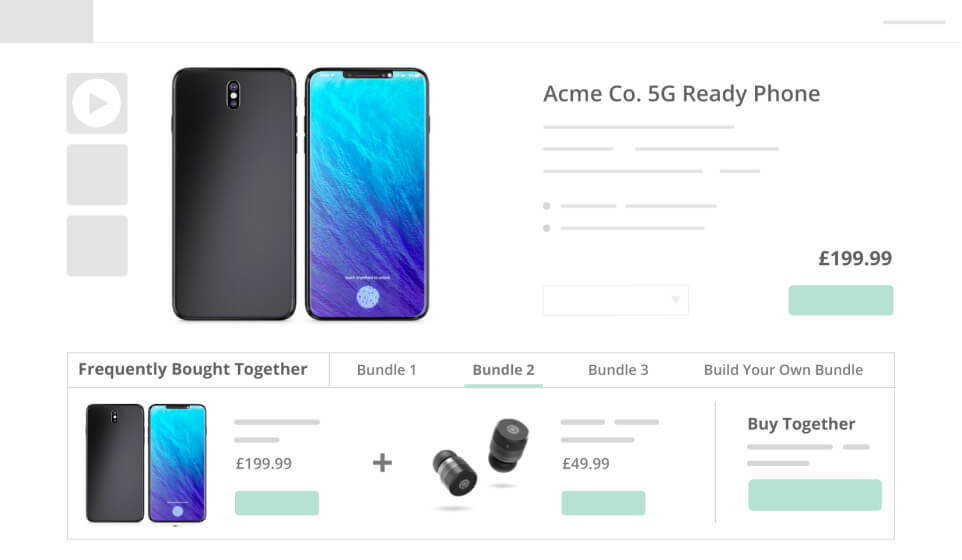Play the product video thumbnail
The width and height of the screenshot is (962, 560).
(97, 103)
